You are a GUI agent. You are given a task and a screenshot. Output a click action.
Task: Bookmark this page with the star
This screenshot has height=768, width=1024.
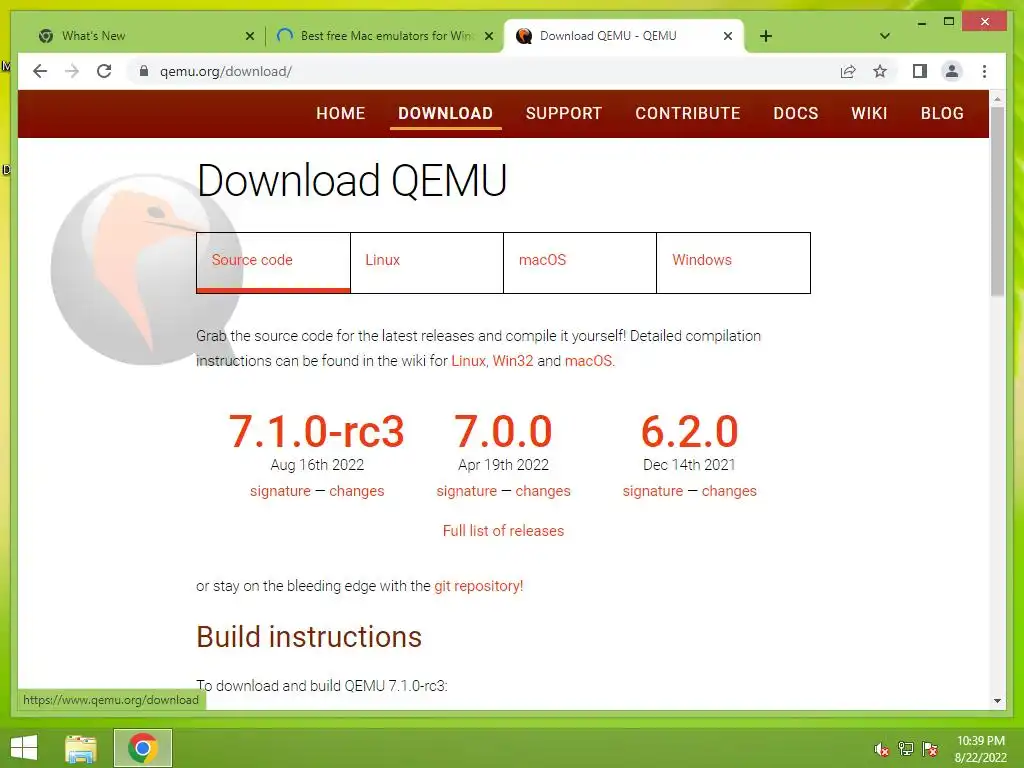[x=880, y=71]
